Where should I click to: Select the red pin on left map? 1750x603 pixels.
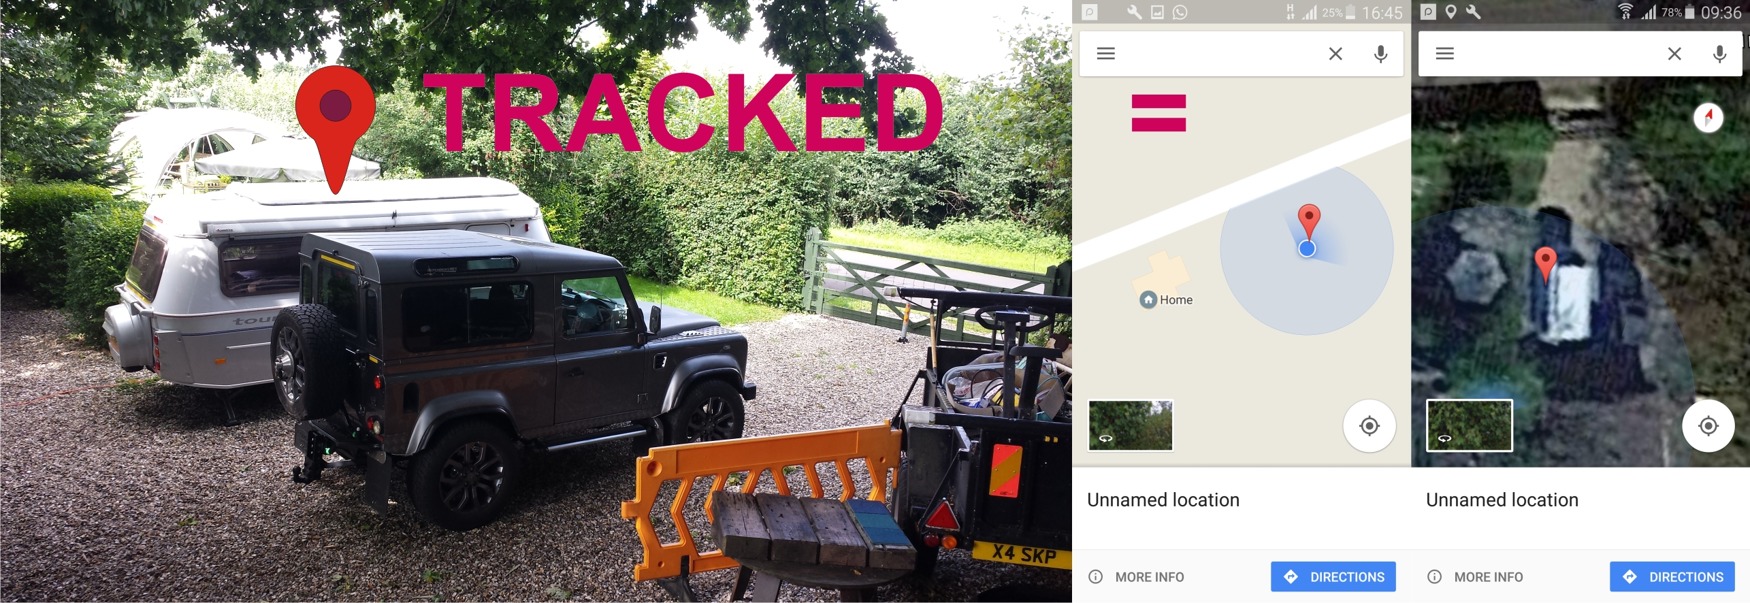(x=1308, y=221)
